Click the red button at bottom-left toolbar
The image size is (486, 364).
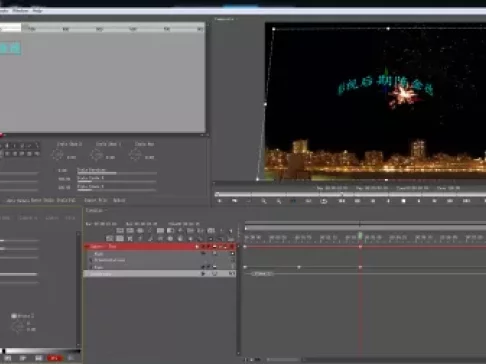pos(54,358)
